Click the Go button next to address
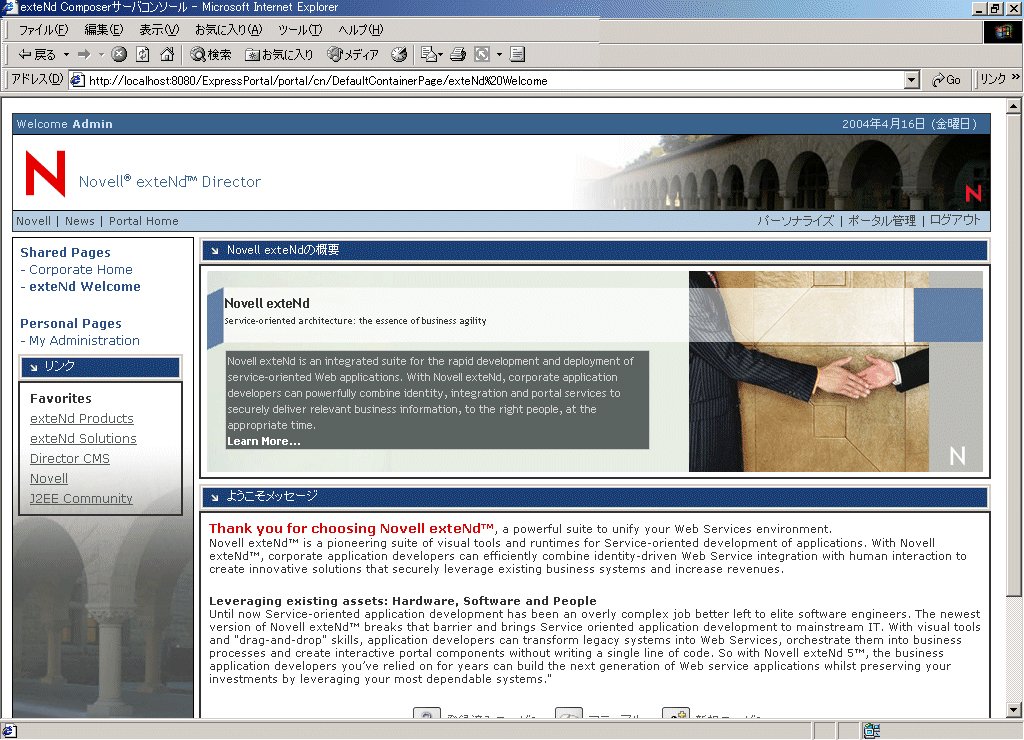The image size is (1024, 740). 946,80
